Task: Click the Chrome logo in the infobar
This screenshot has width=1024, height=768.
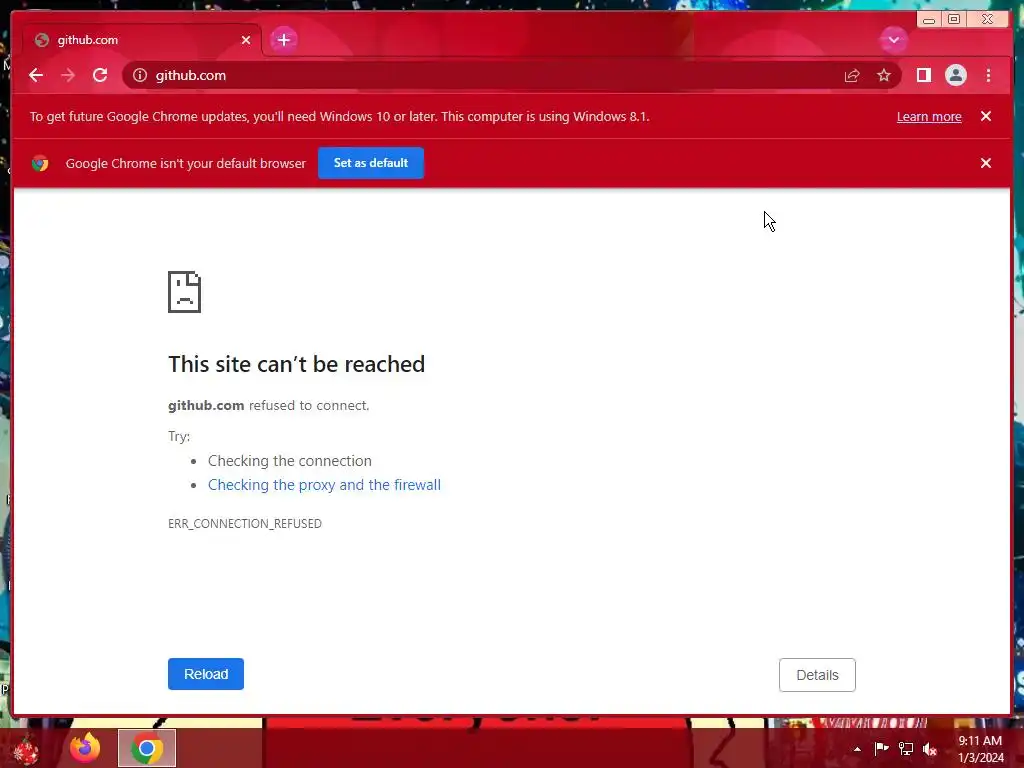Action: coord(40,163)
